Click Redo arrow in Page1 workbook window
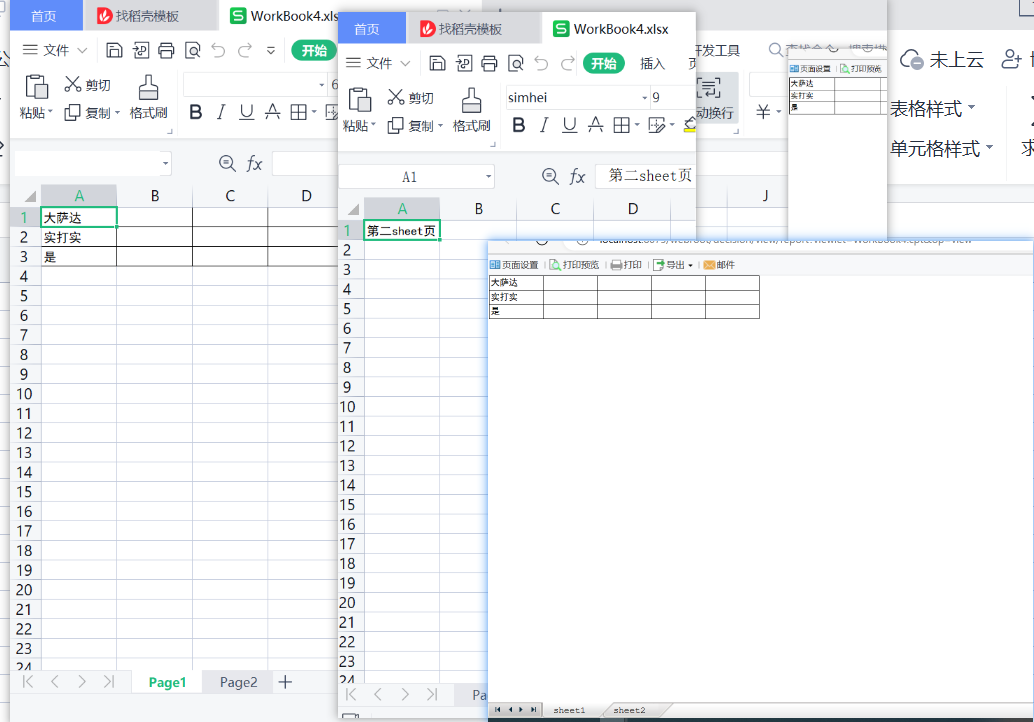 245,50
